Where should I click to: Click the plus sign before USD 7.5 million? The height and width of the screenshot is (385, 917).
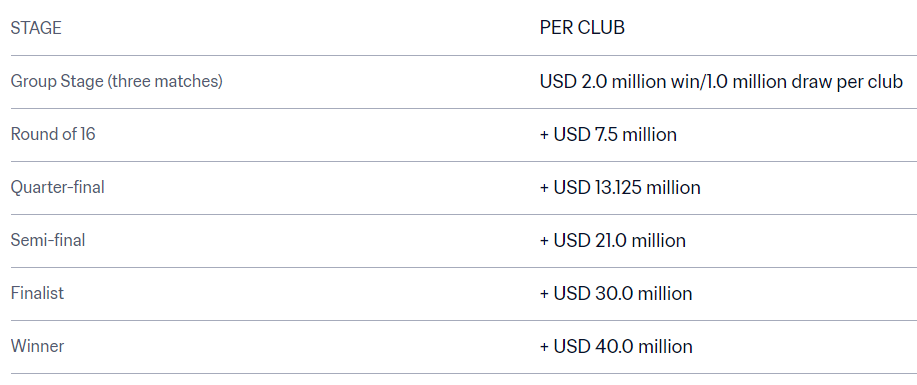click(544, 135)
